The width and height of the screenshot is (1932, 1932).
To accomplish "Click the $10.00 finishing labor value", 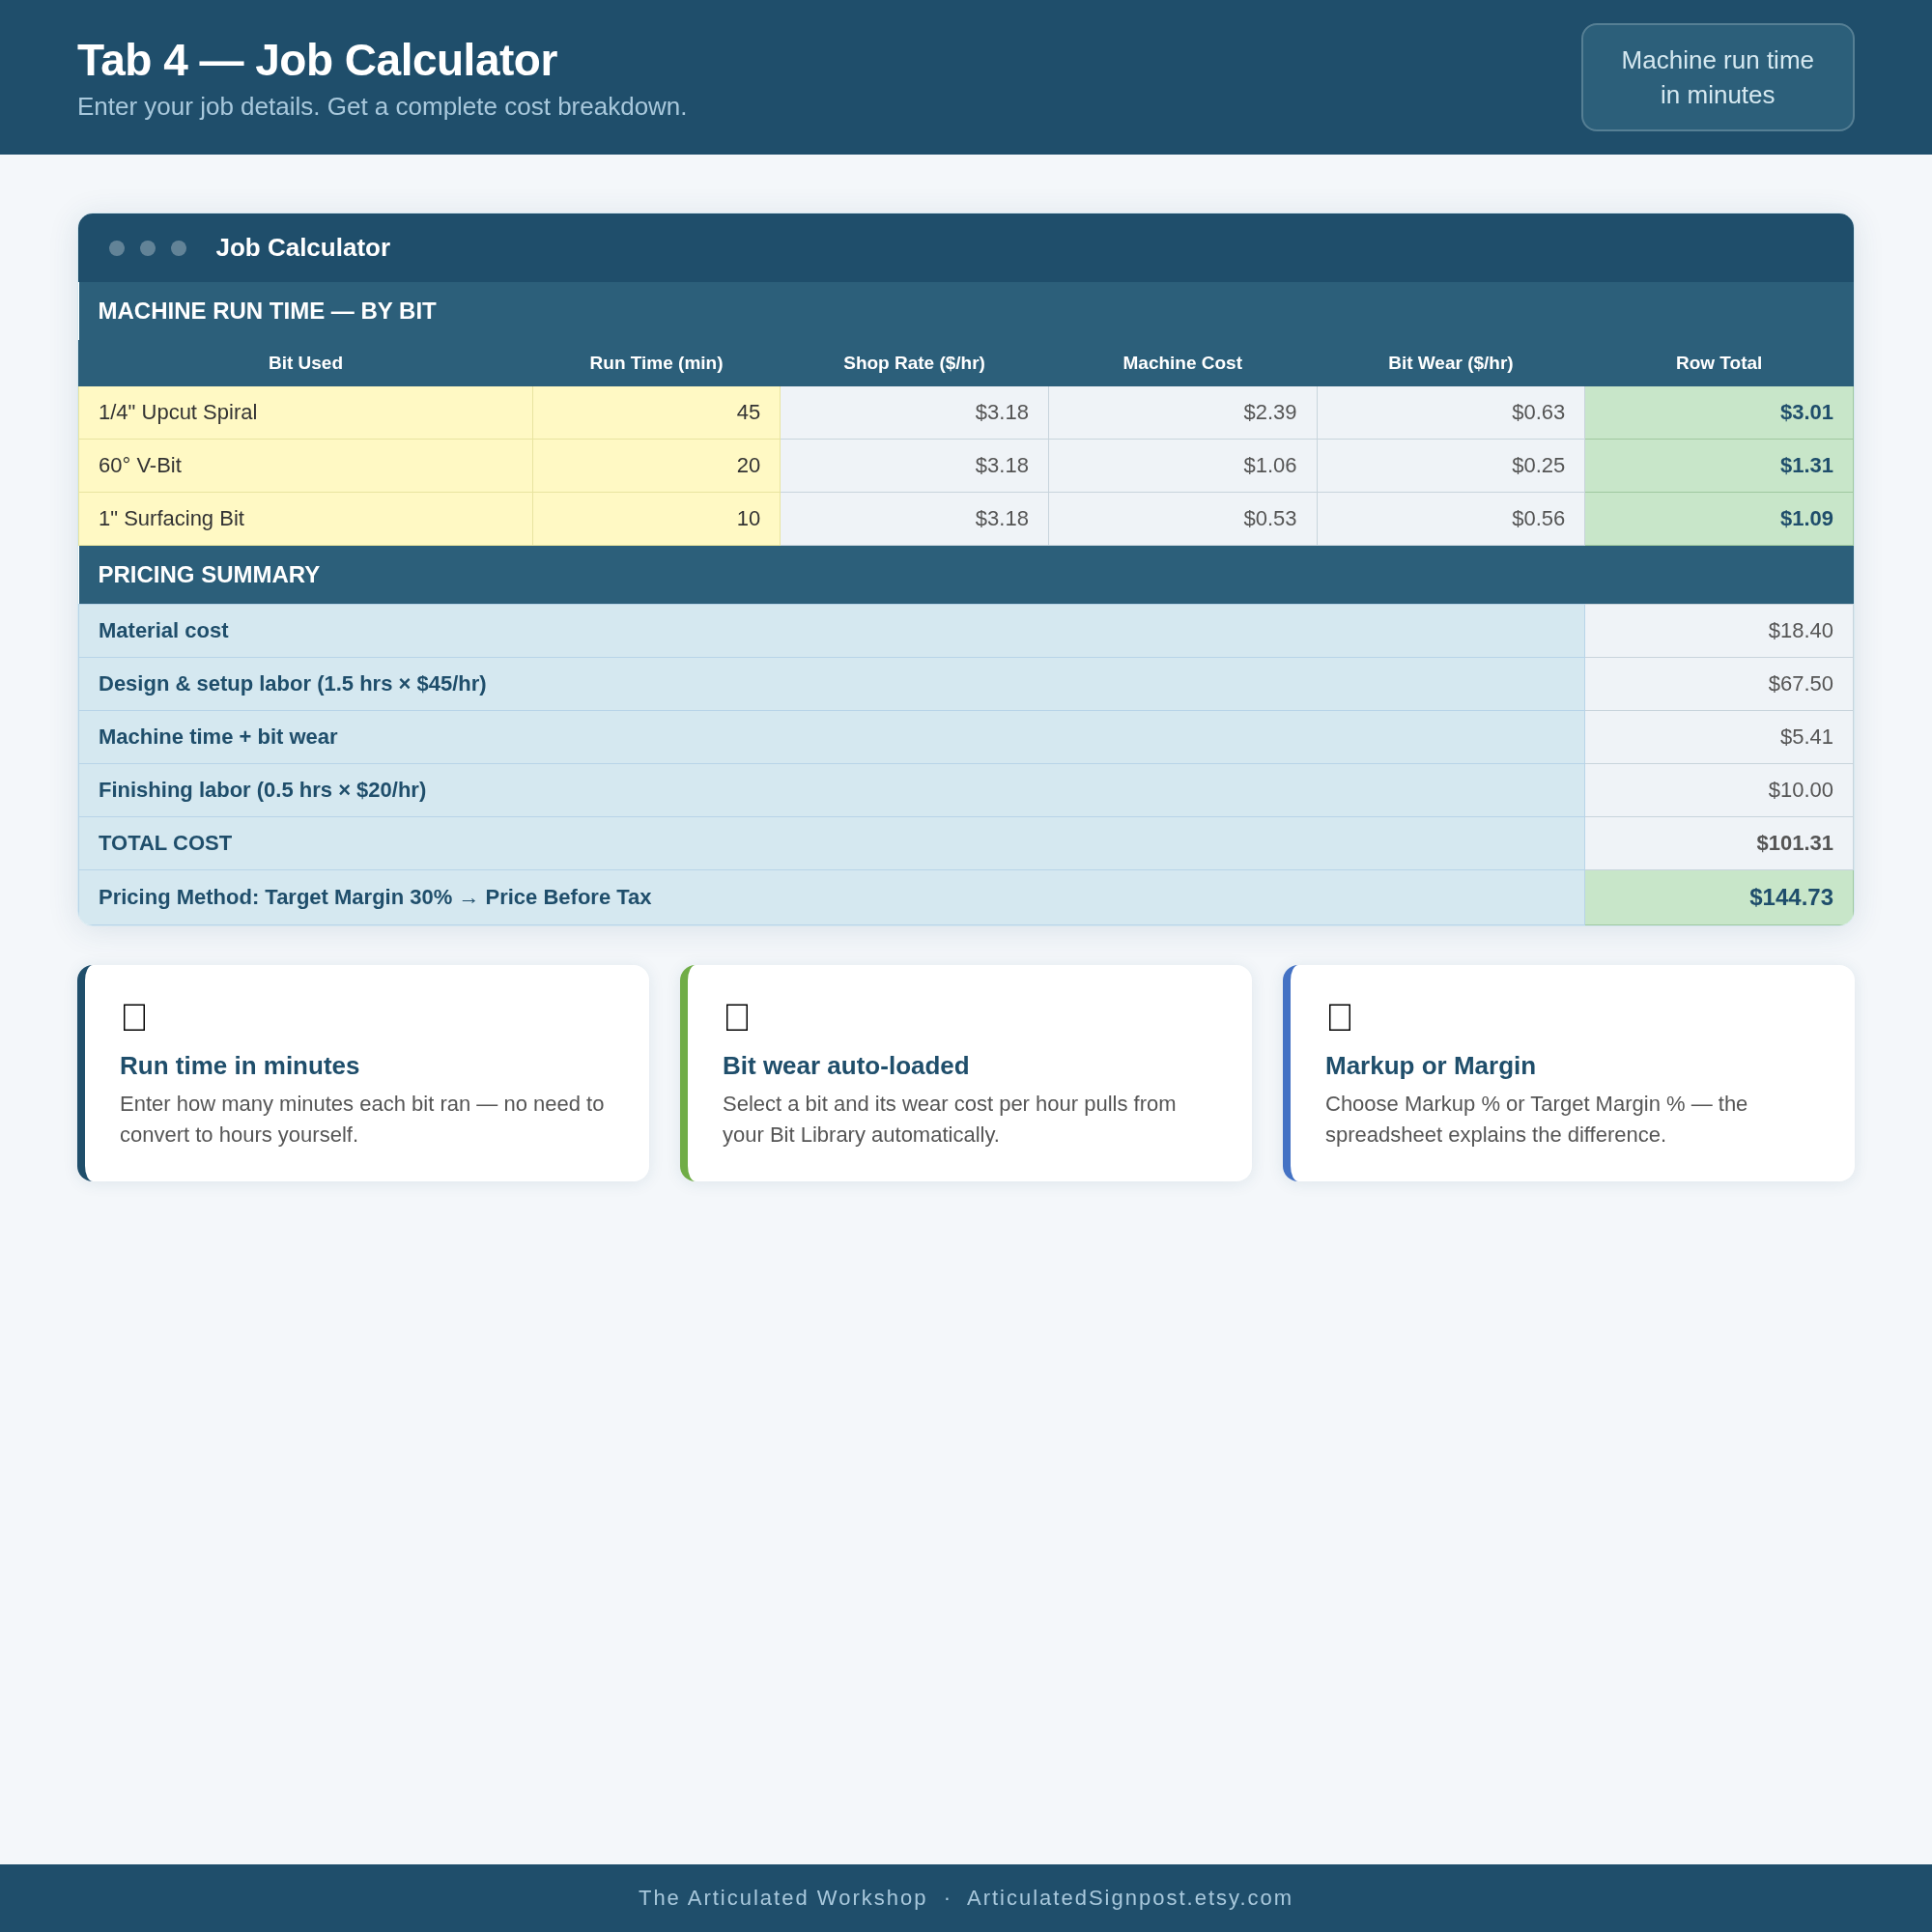I will (x=1719, y=790).
